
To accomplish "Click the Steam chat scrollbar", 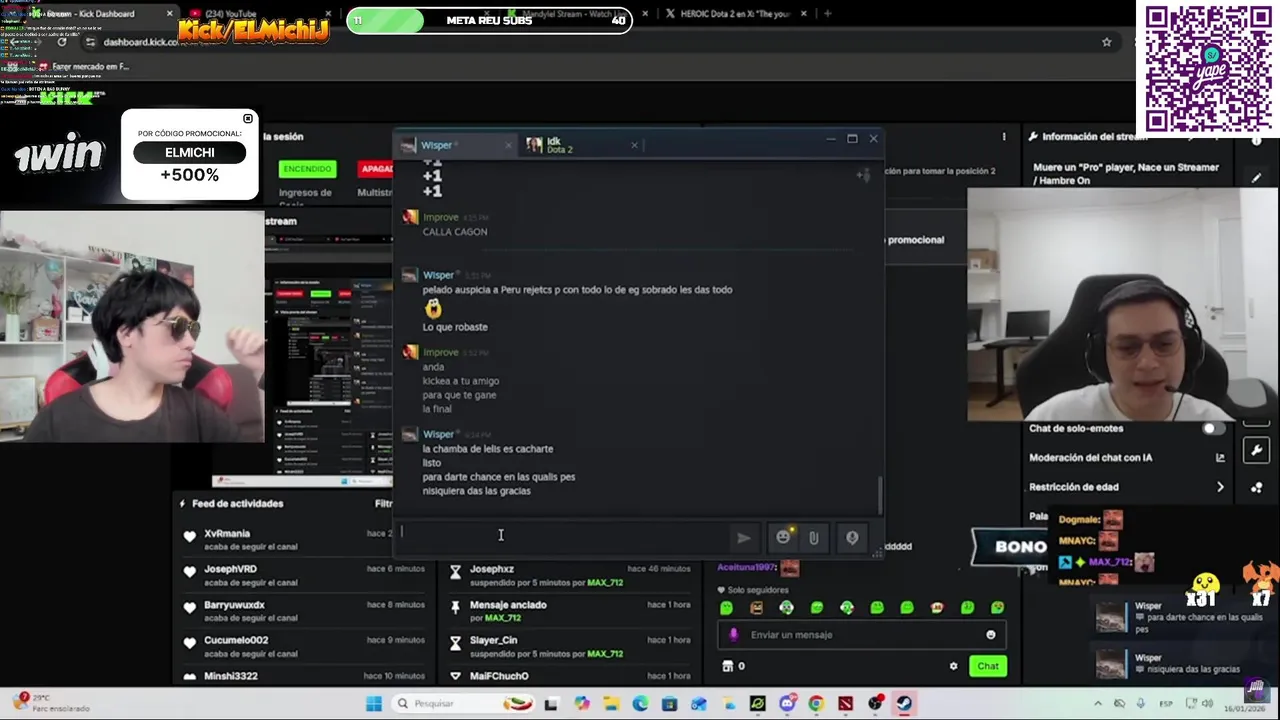I will point(880,495).
